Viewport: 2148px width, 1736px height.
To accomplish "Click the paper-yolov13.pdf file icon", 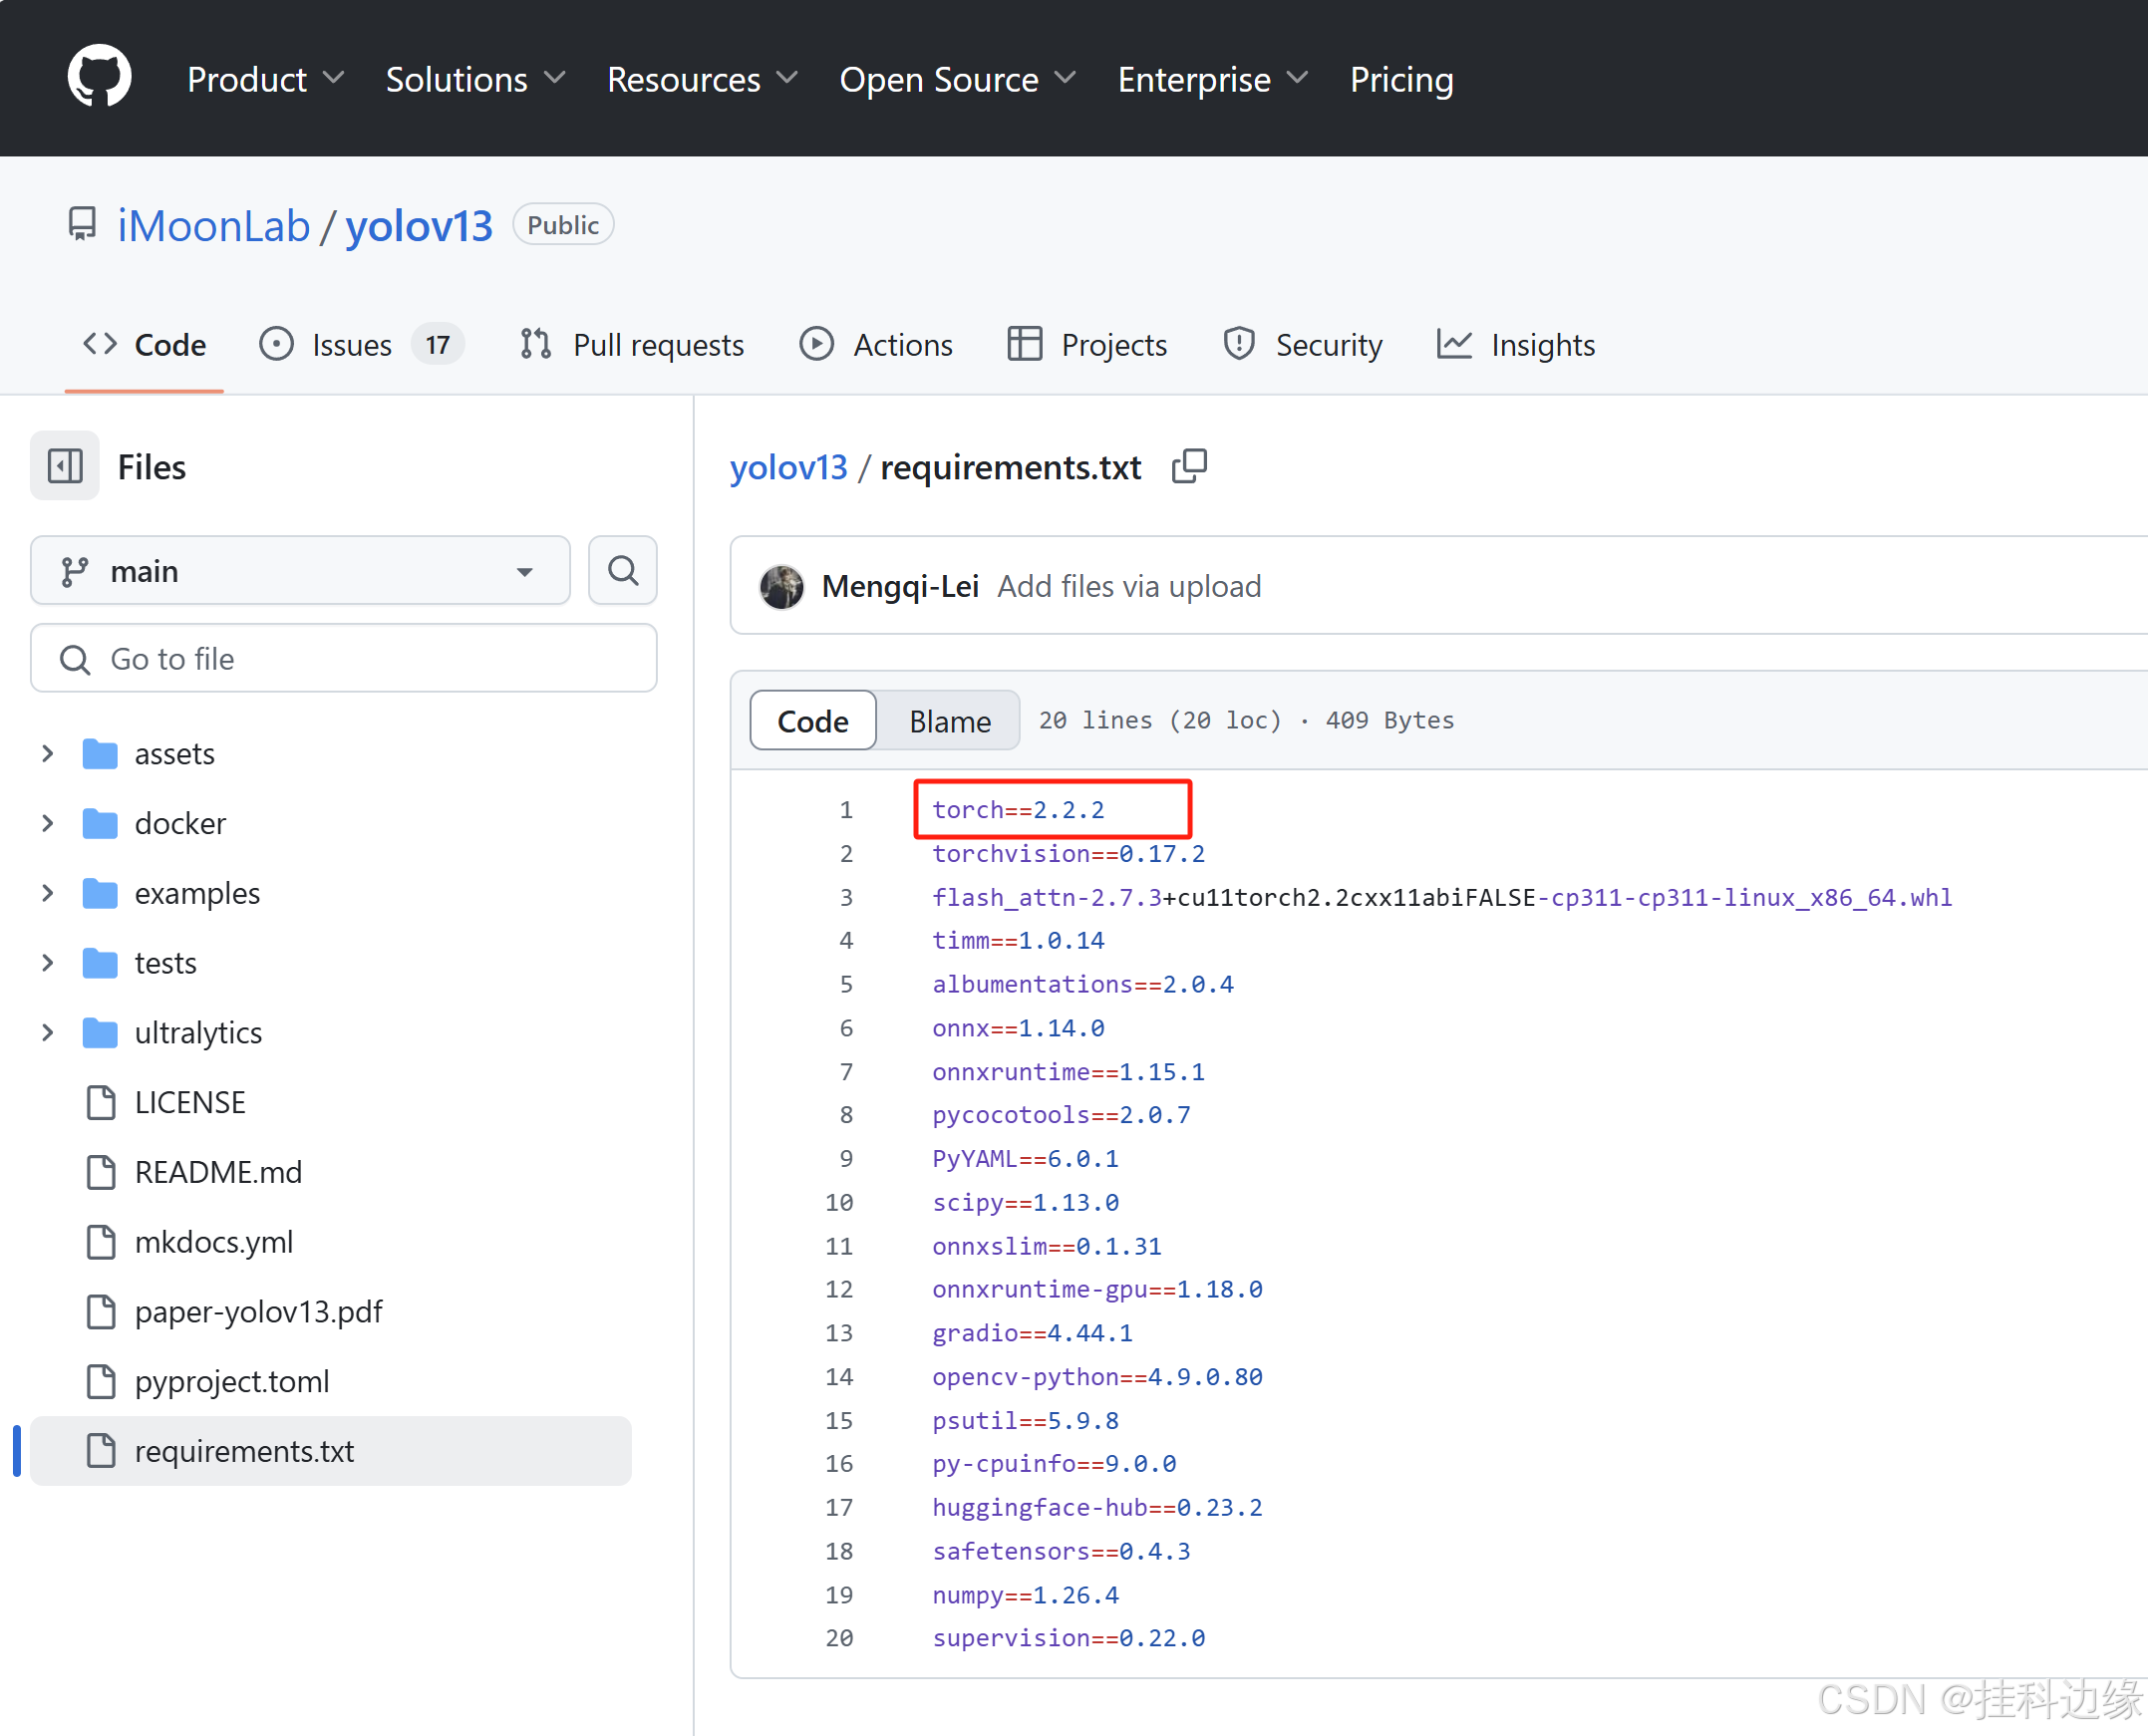I will click(101, 1312).
